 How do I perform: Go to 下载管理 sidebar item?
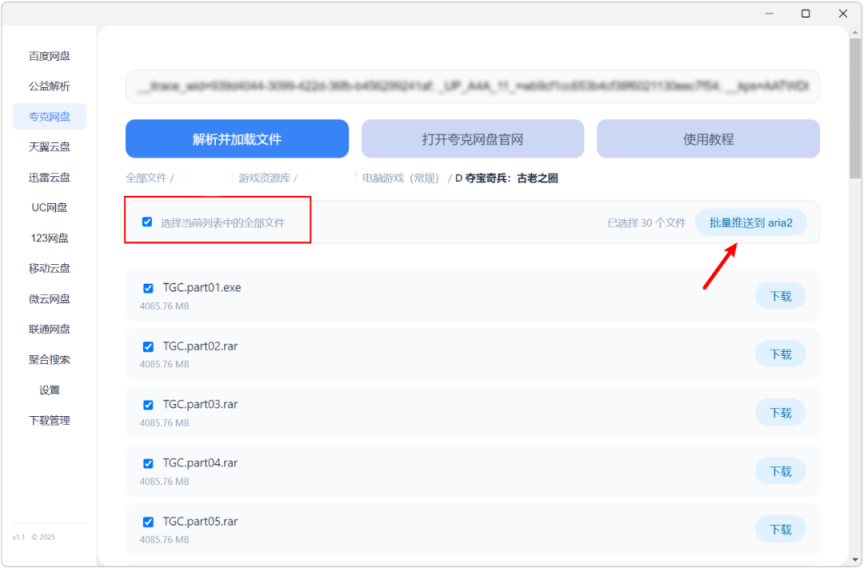49,420
